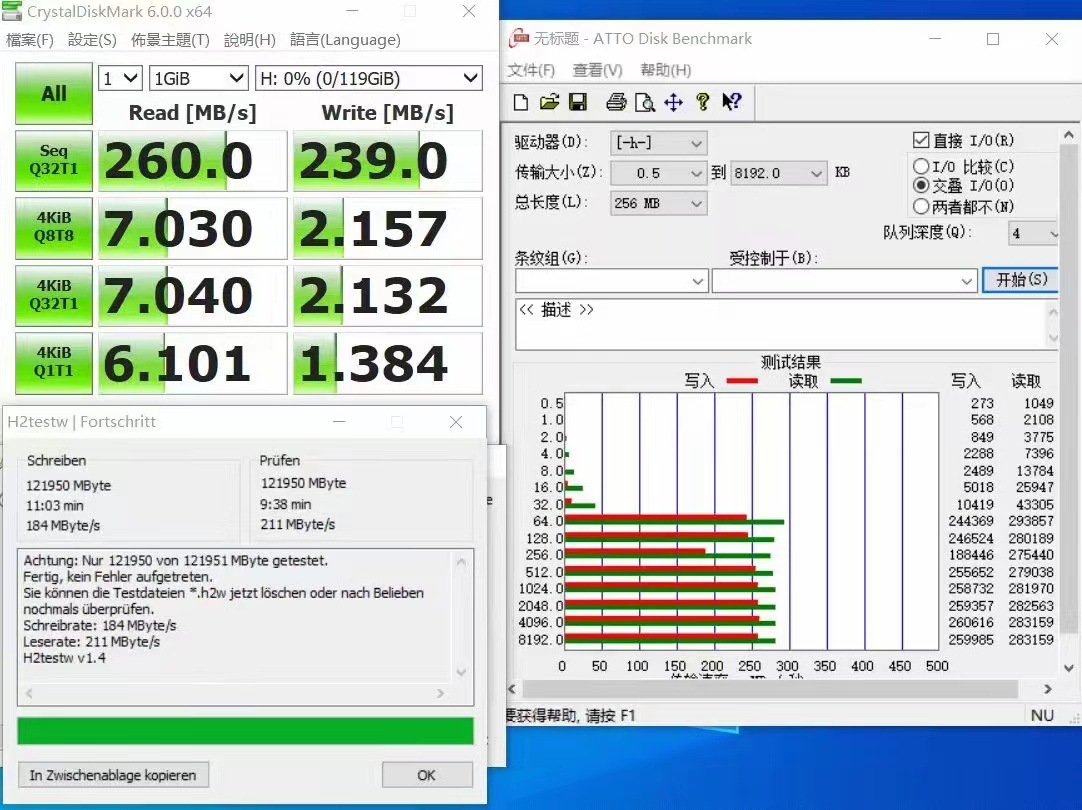Open the 受控制于 dropdown
This screenshot has height=810, width=1082.
click(845, 281)
